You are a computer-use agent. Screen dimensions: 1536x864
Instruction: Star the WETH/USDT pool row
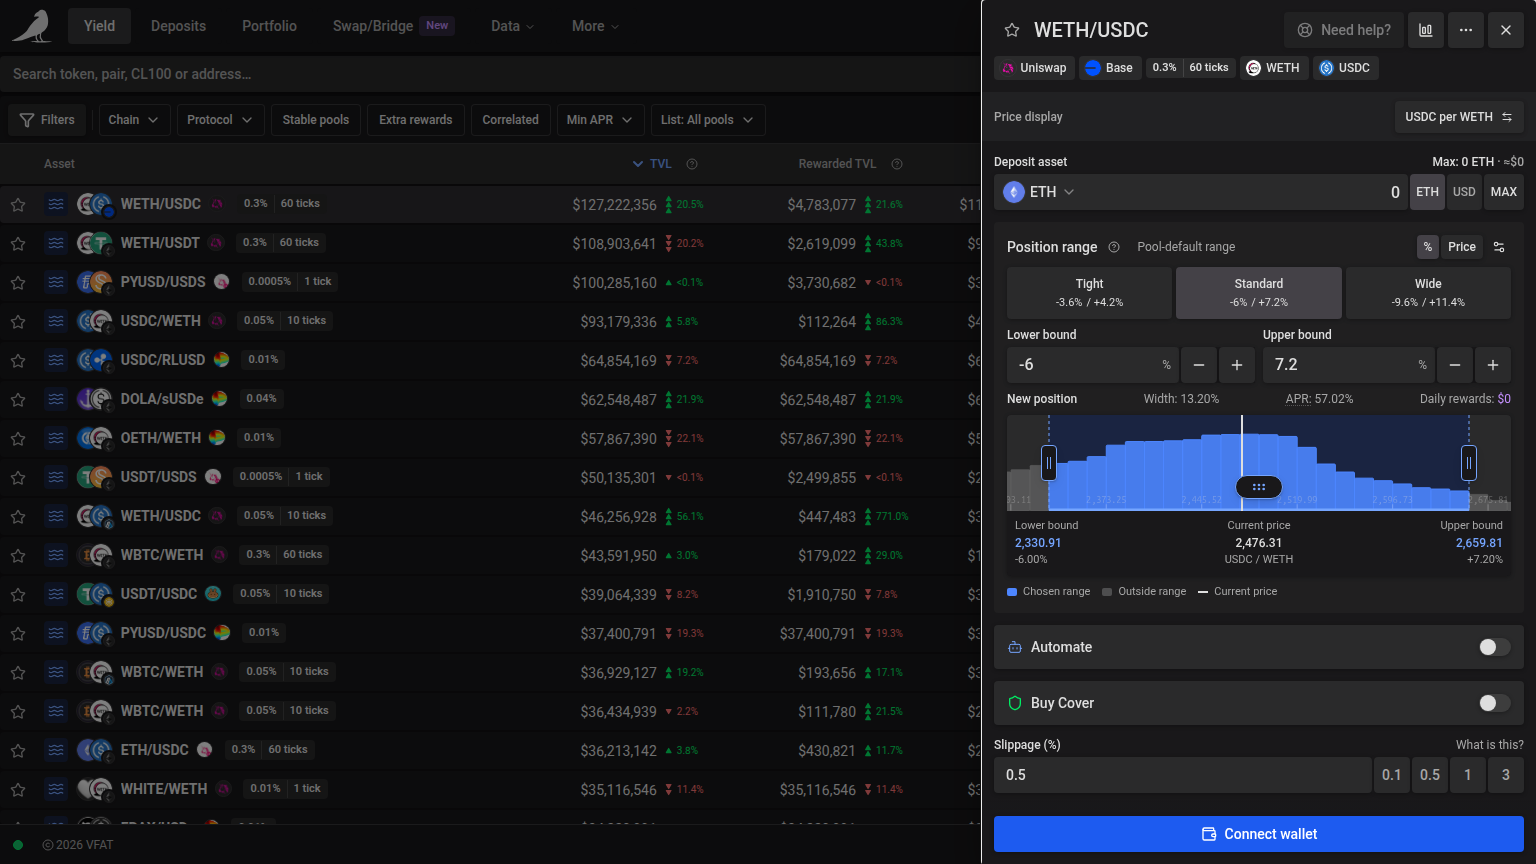[x=18, y=243]
